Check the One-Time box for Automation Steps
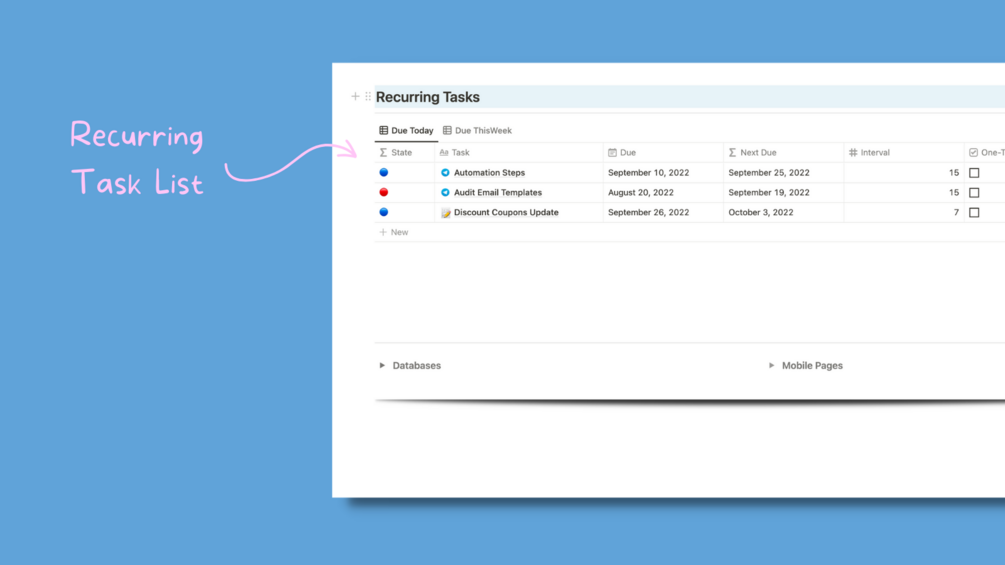The height and width of the screenshot is (565, 1005). click(x=974, y=173)
